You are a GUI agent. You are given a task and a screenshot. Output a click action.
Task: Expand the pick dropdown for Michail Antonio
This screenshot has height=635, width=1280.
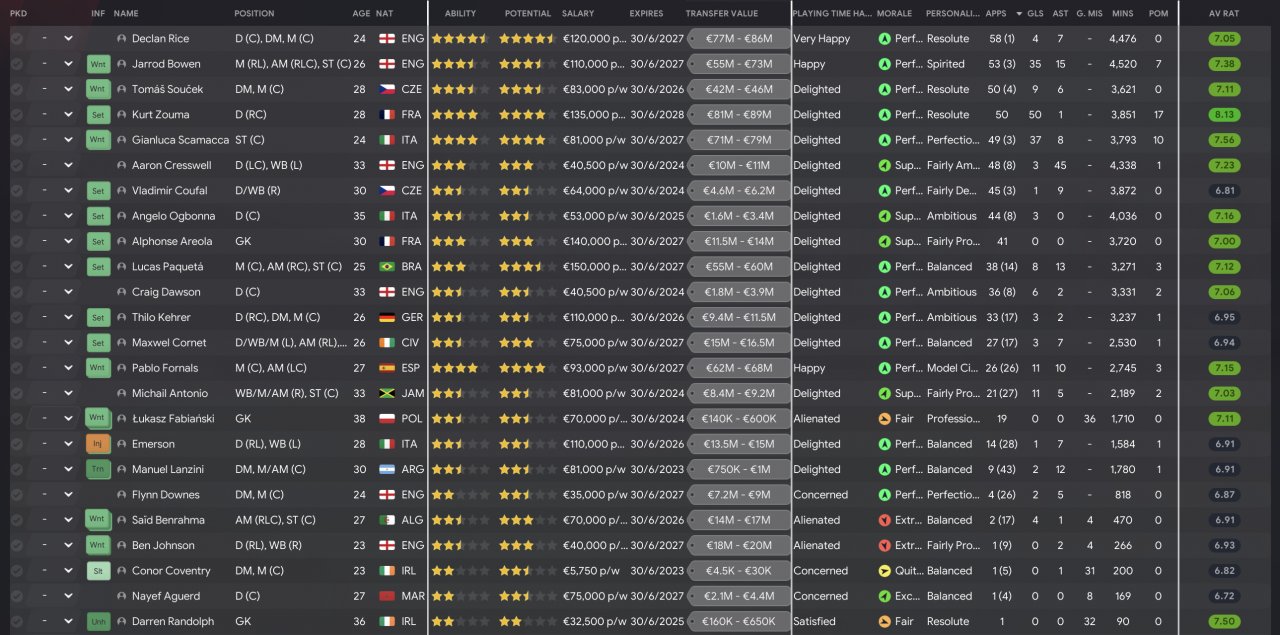(x=68, y=394)
